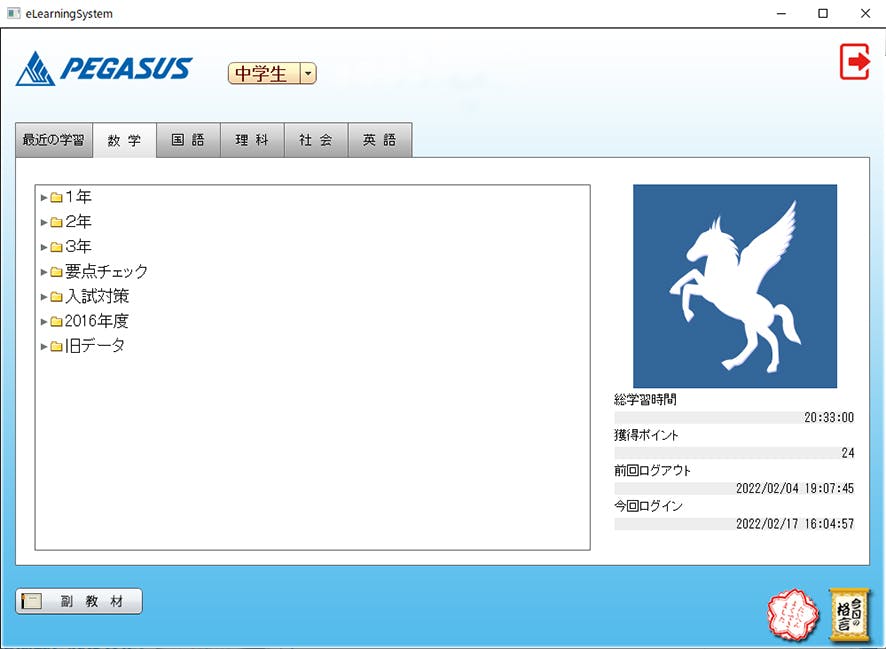This screenshot has height=649, width=886.
Task: Switch to the 英語 tab
Action: (x=380, y=141)
